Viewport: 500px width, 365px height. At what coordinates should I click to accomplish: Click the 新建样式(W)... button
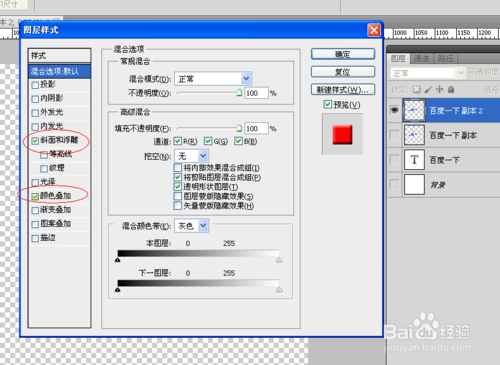(x=343, y=89)
